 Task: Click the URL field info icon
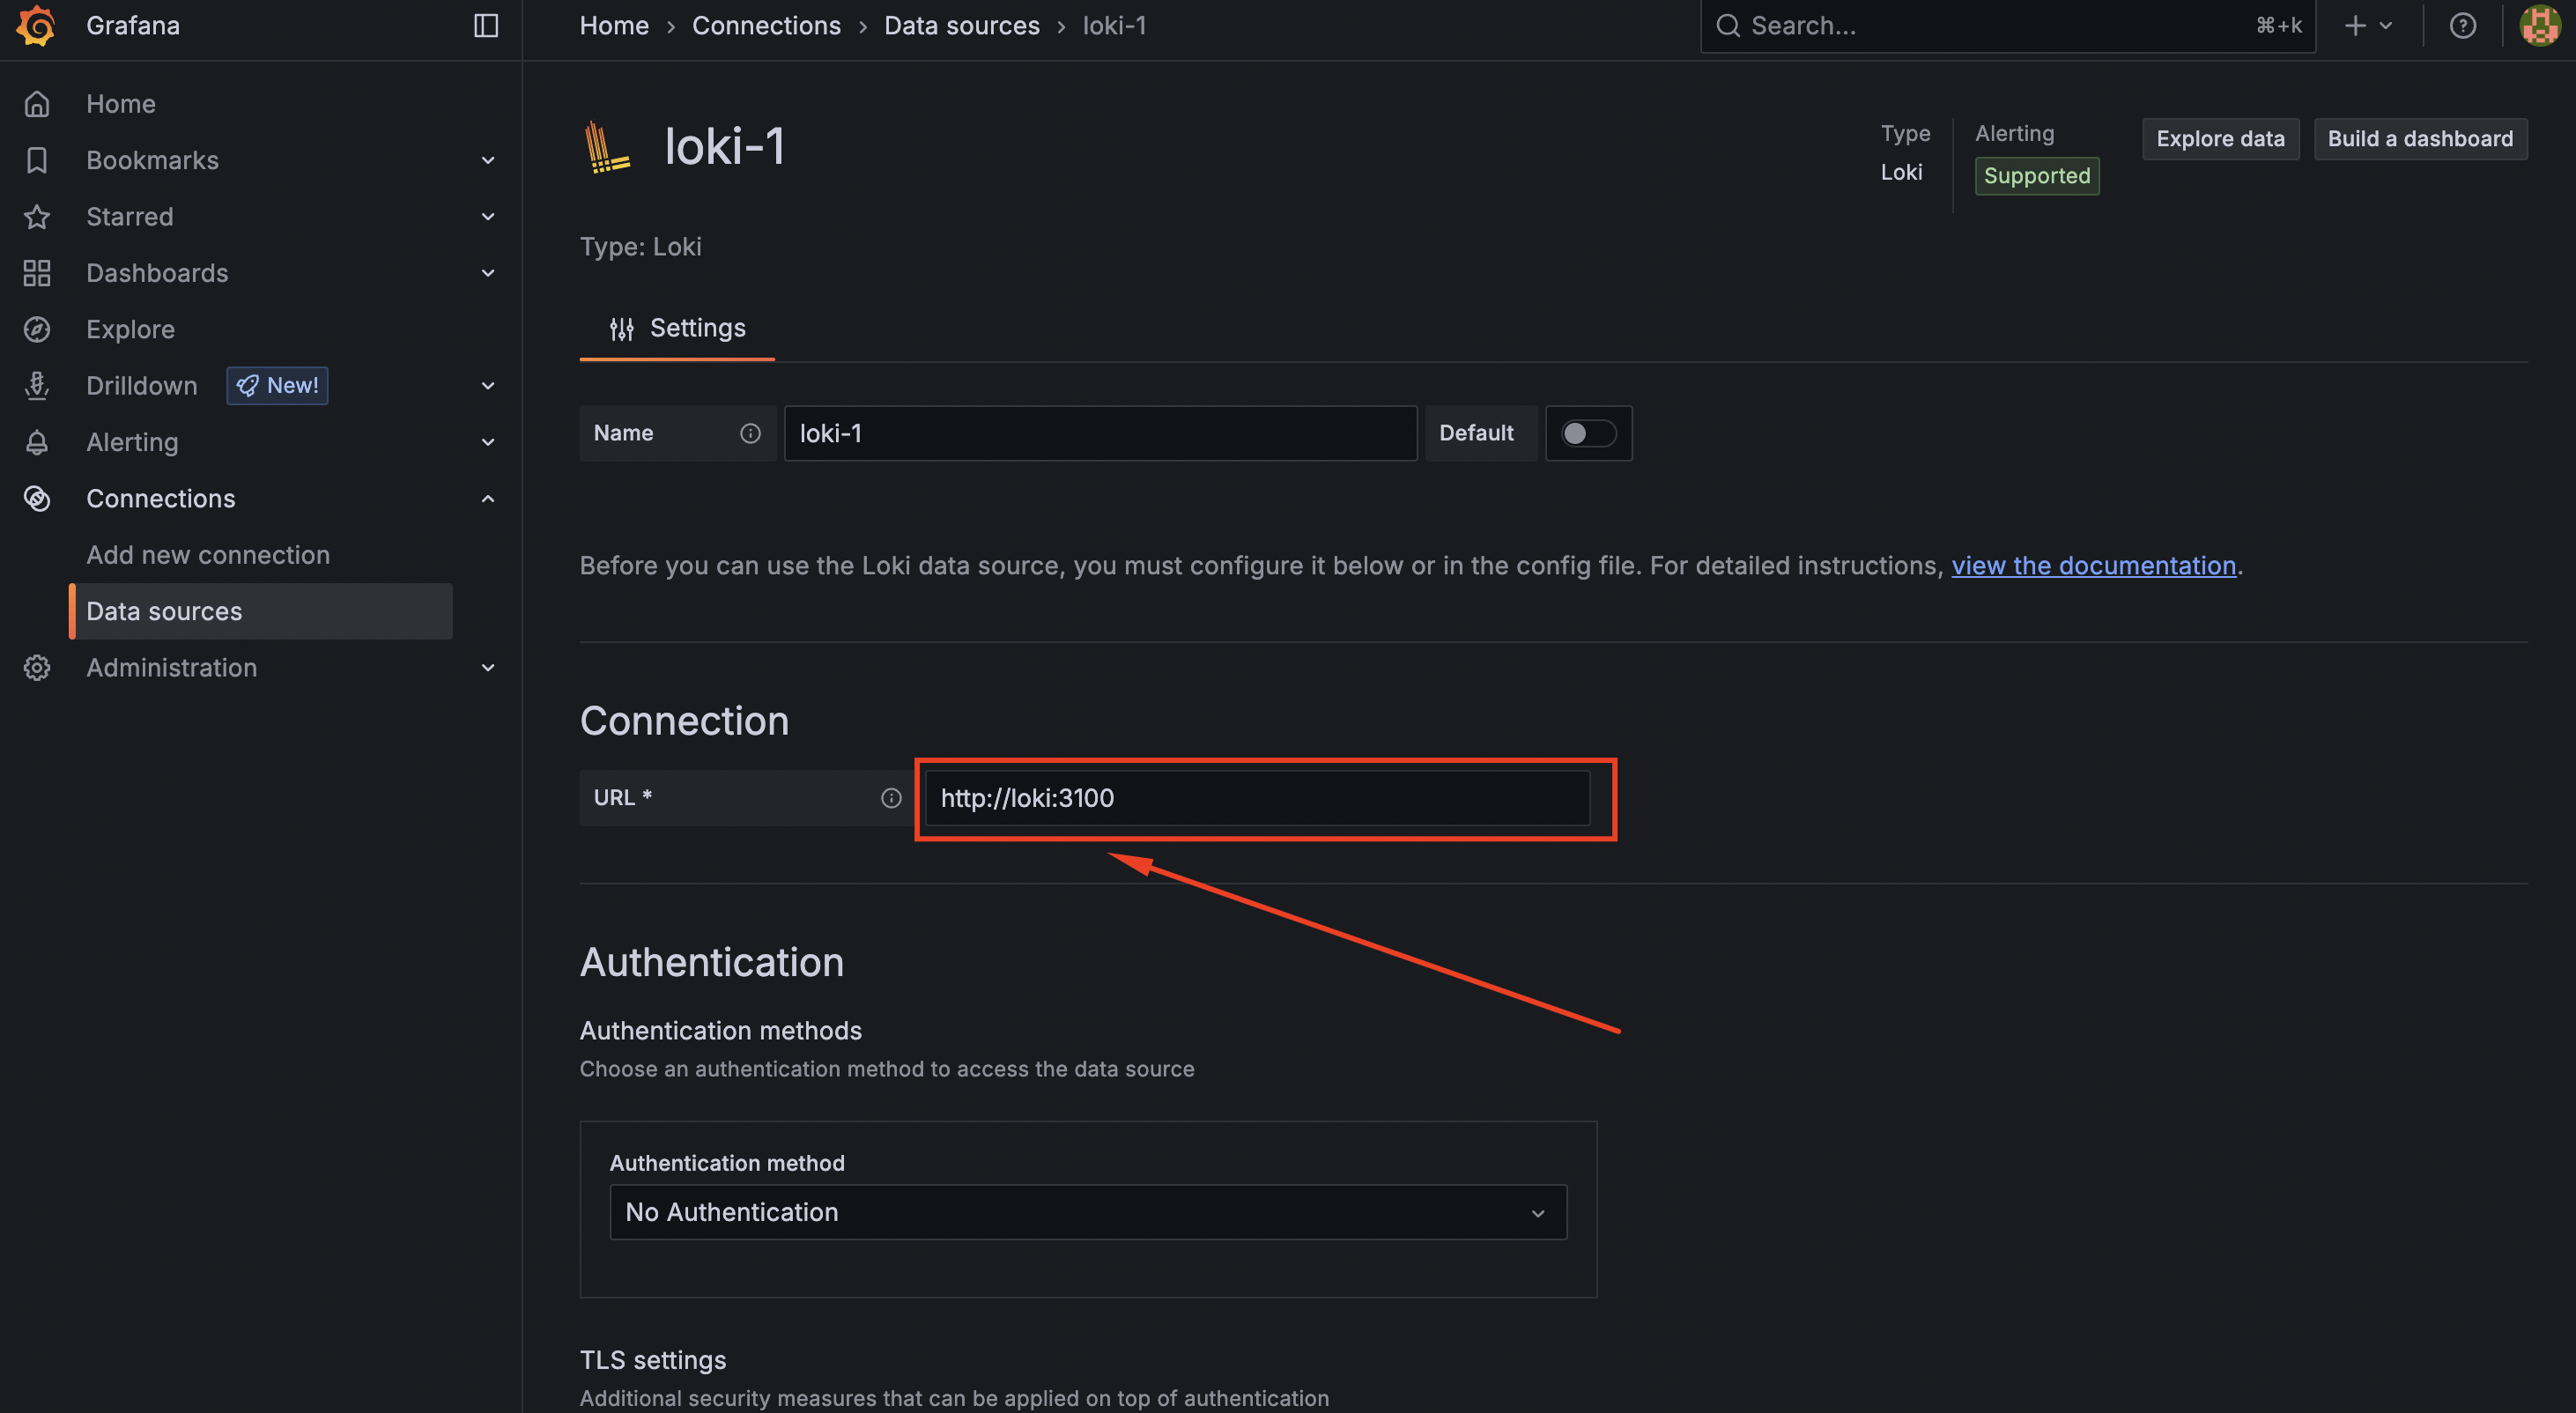pyautogui.click(x=890, y=798)
